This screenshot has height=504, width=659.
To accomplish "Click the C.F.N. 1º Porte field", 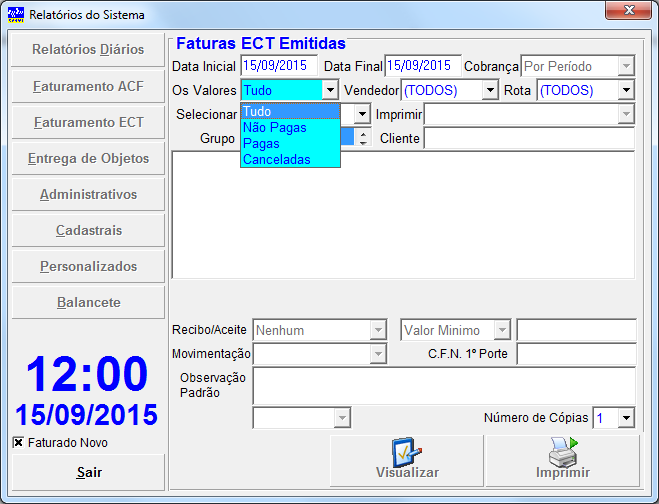I will coord(577,354).
